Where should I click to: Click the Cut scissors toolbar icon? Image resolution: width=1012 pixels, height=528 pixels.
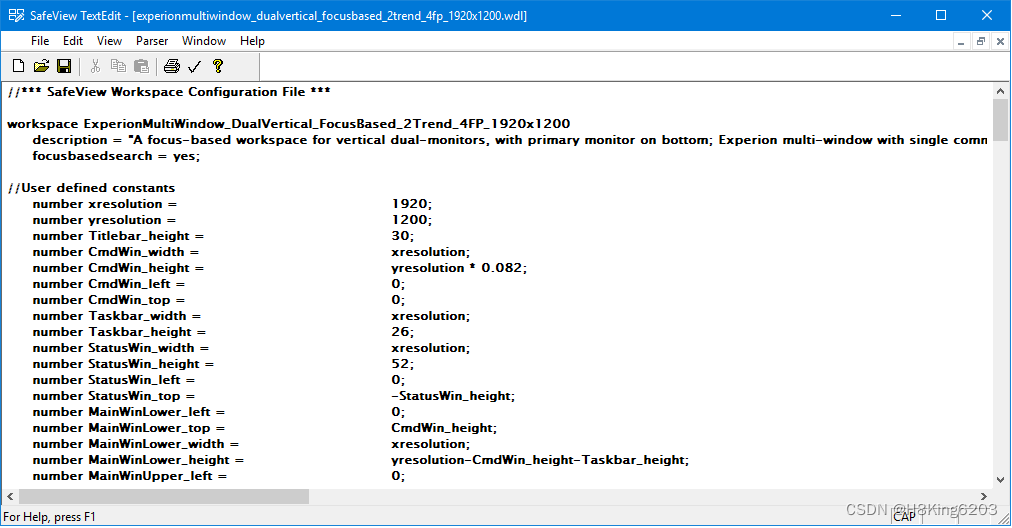[x=96, y=66]
